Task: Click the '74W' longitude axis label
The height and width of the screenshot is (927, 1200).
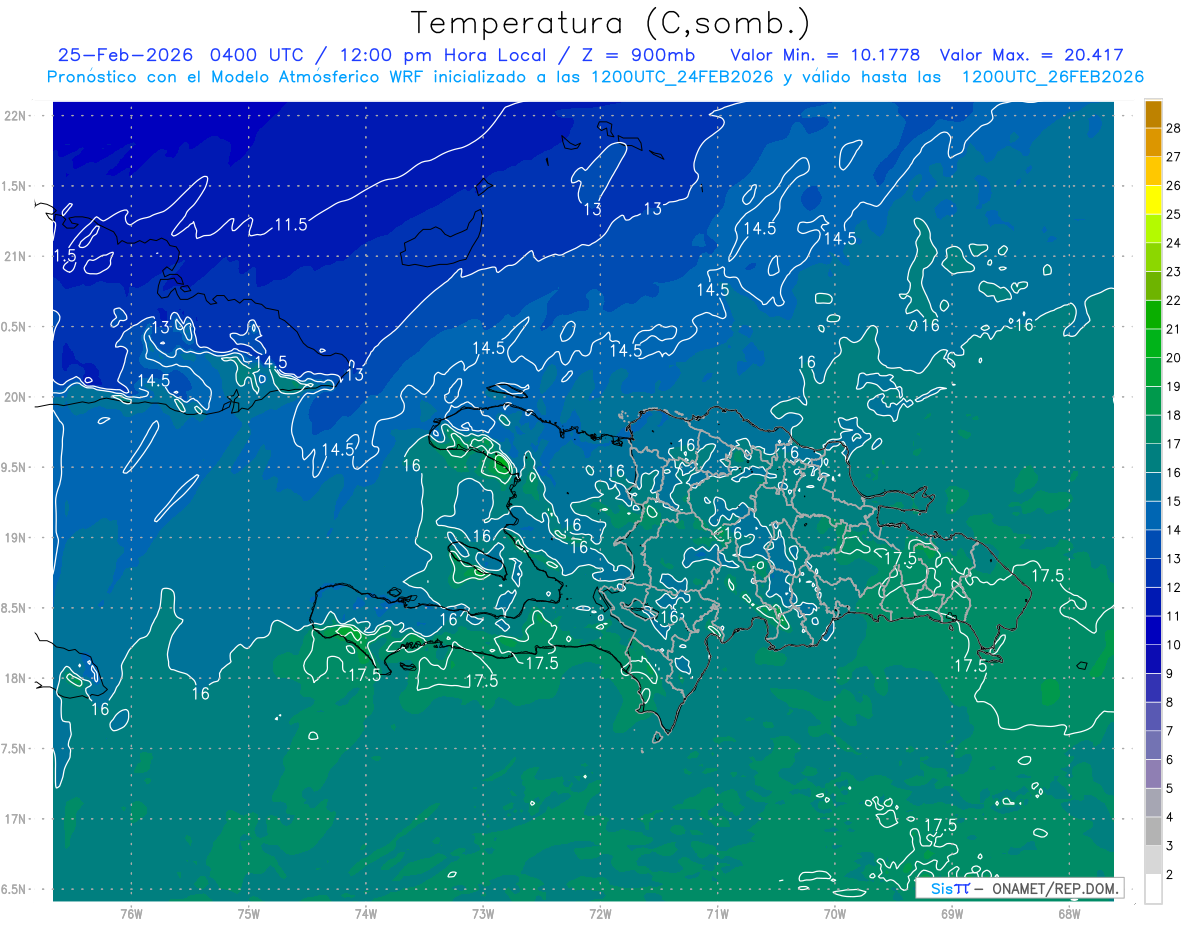Action: pyautogui.click(x=365, y=913)
